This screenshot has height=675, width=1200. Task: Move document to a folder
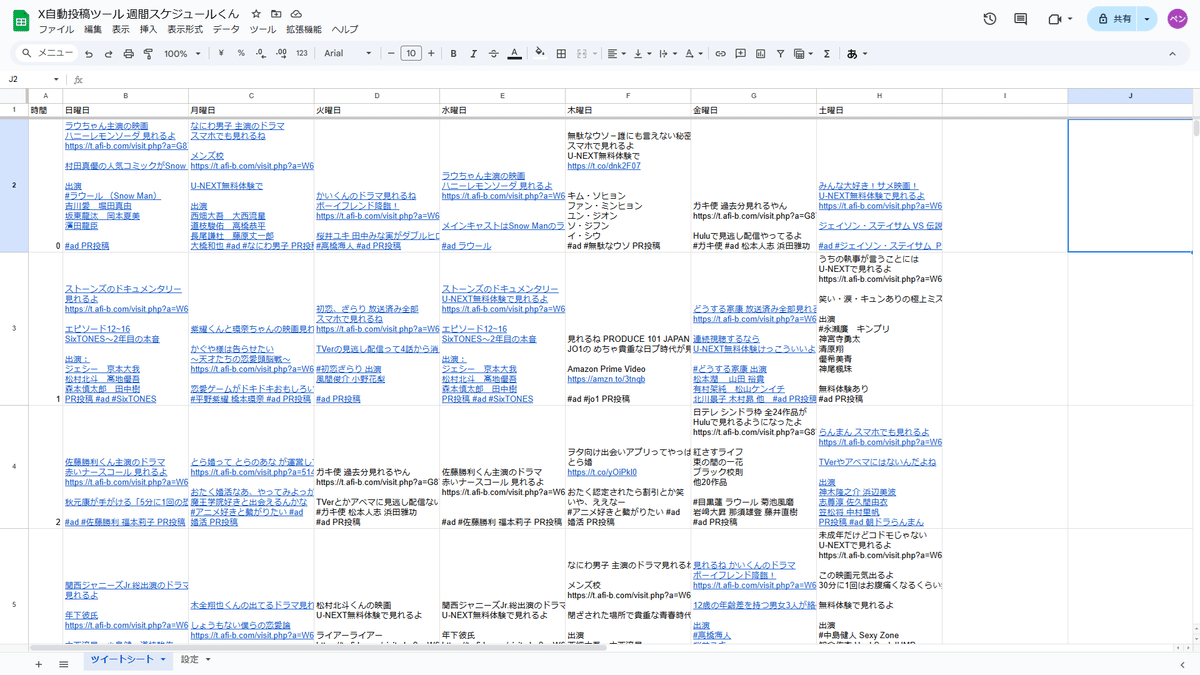276,14
